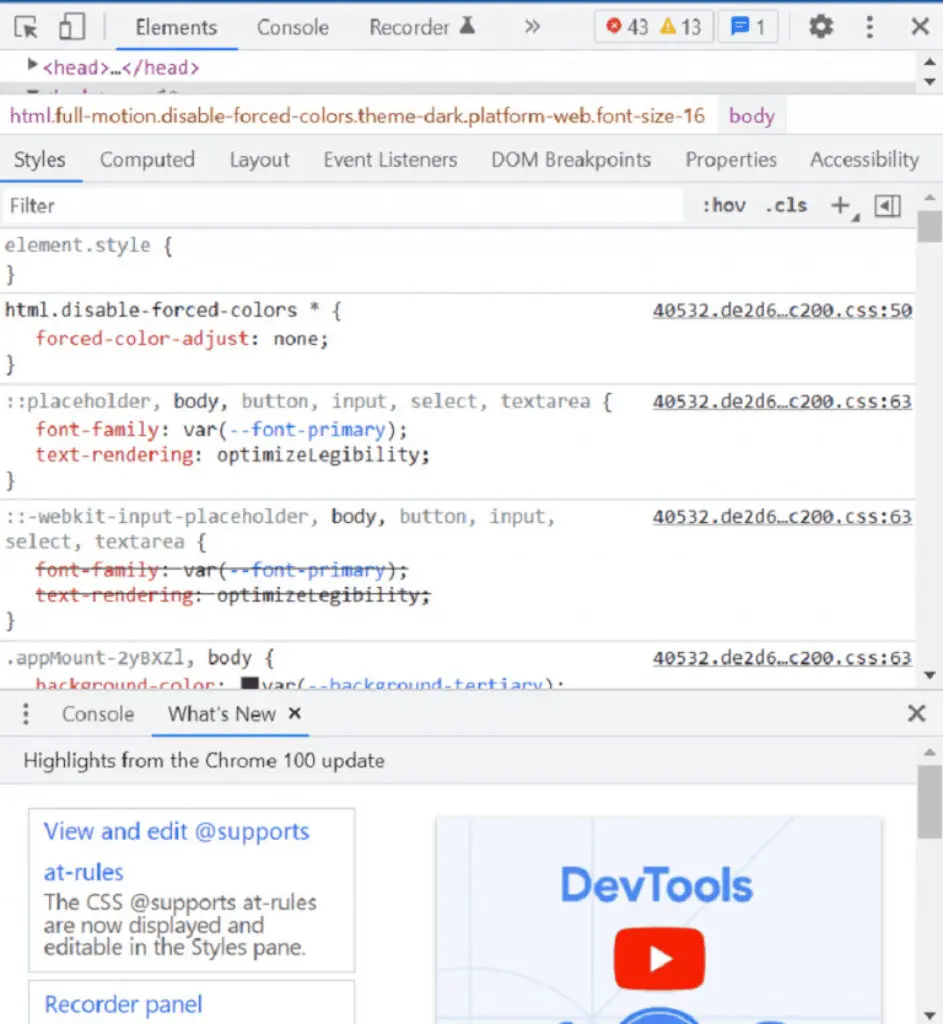
Task: Open the Layout pane tab
Action: coord(259,160)
